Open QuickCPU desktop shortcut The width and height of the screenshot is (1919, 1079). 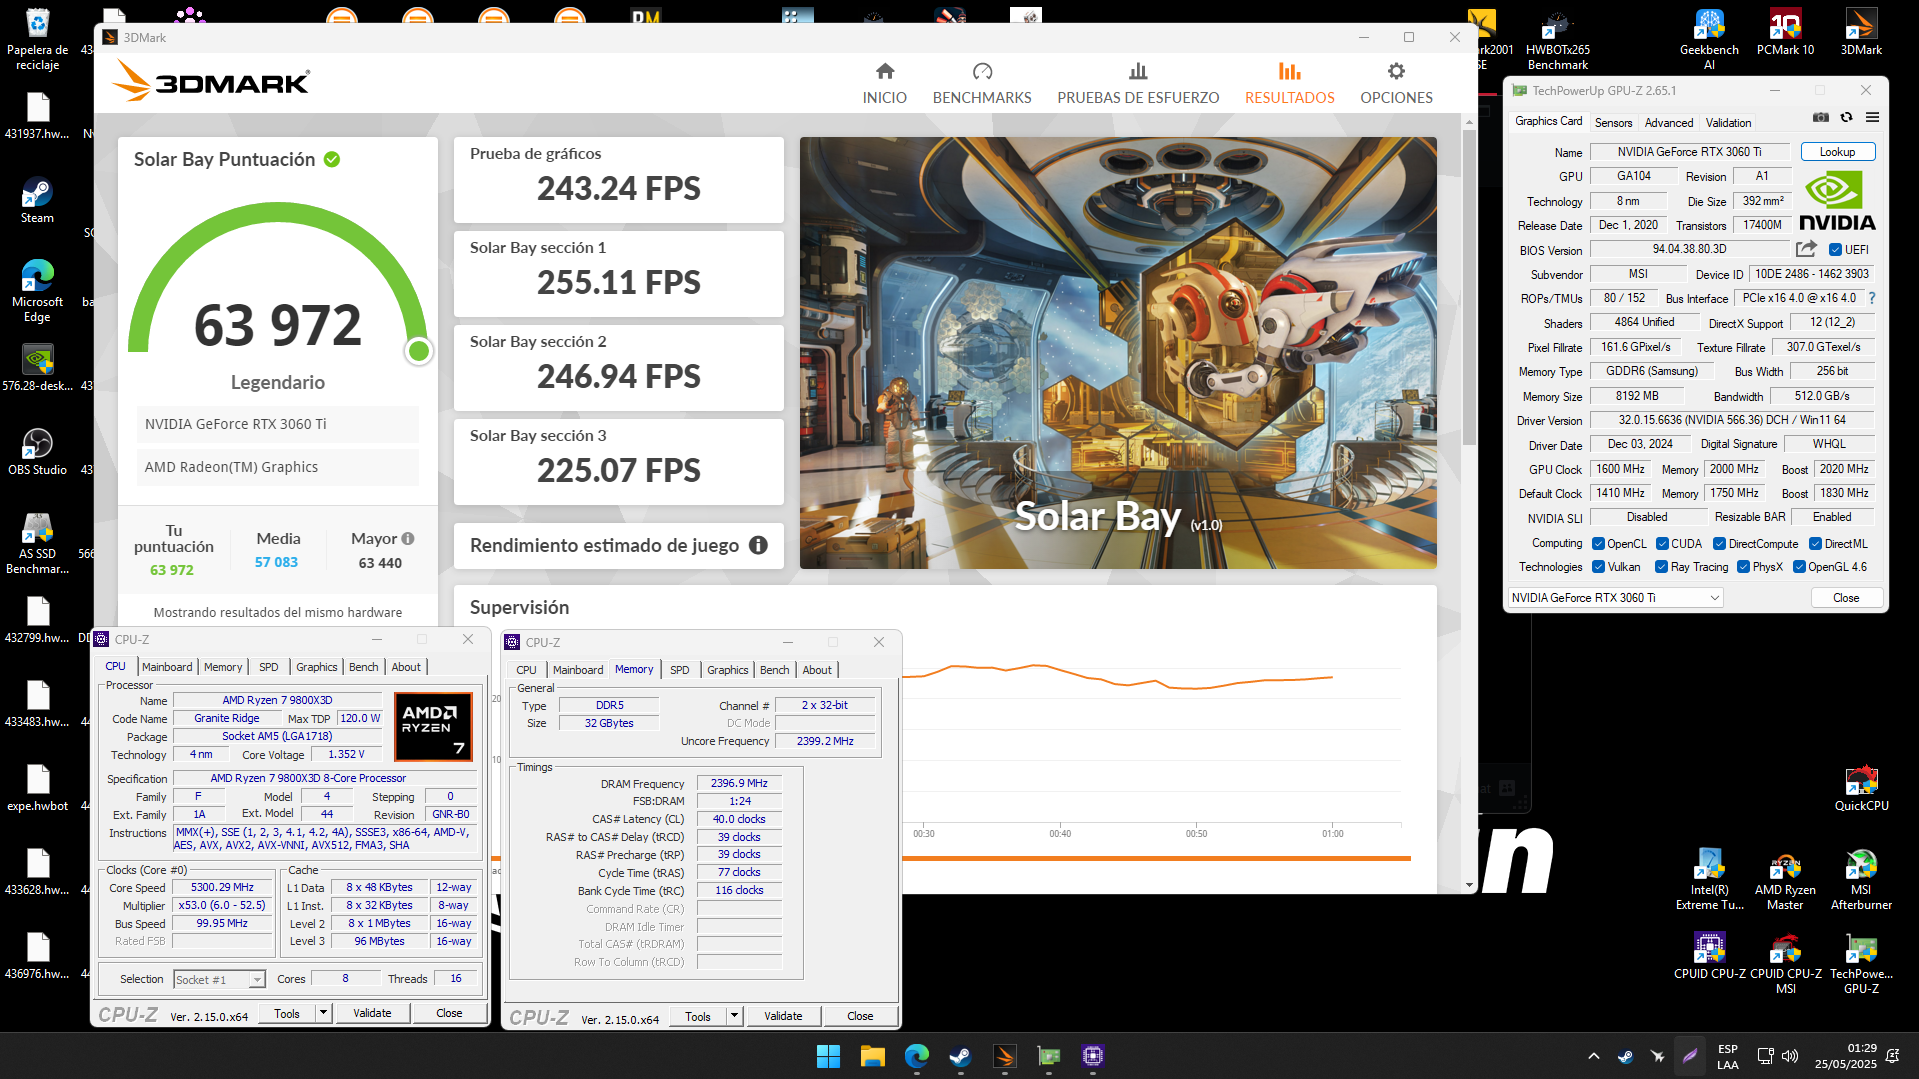point(1861,788)
